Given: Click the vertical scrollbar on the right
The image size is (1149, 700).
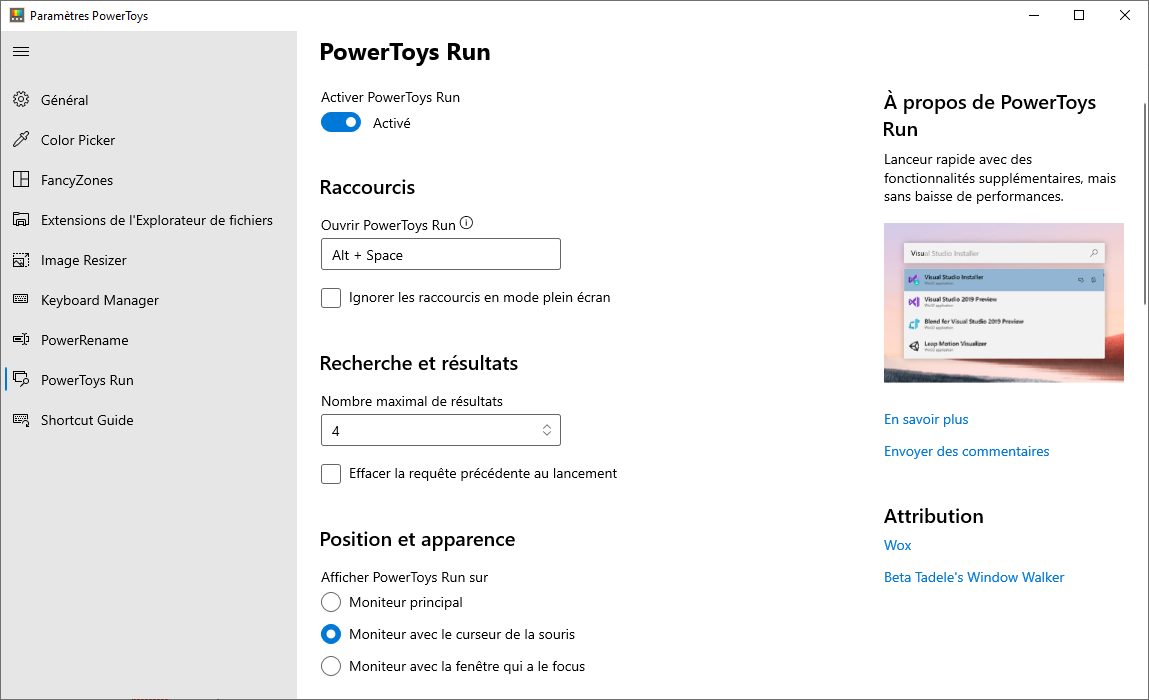Looking at the screenshot, I should pyautogui.click(x=1145, y=204).
